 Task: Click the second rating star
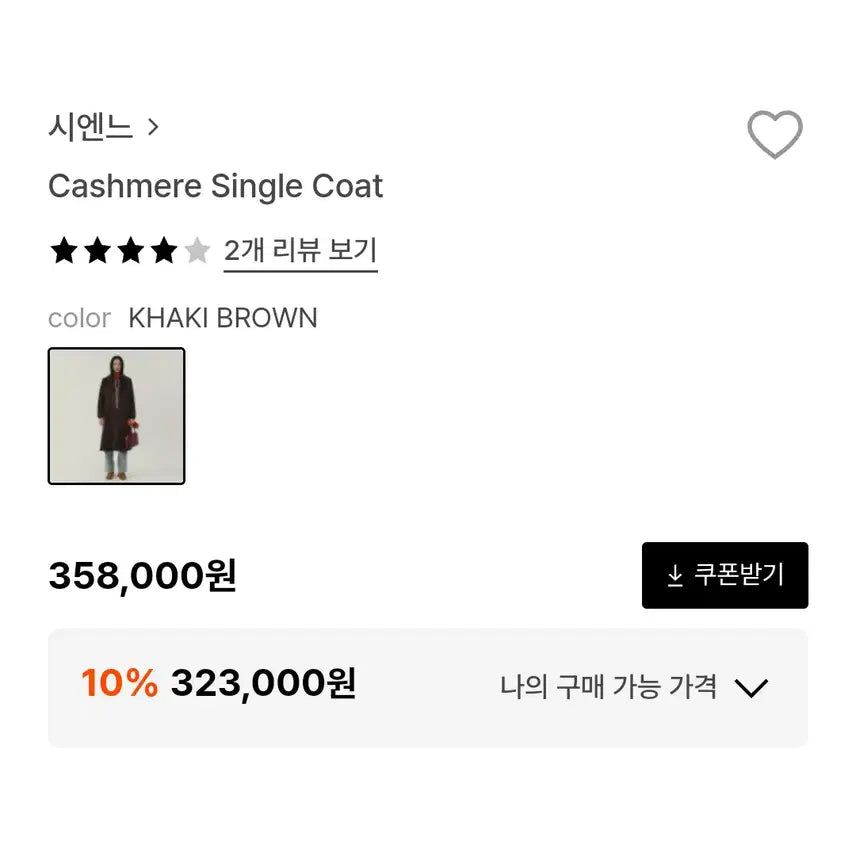(96, 250)
